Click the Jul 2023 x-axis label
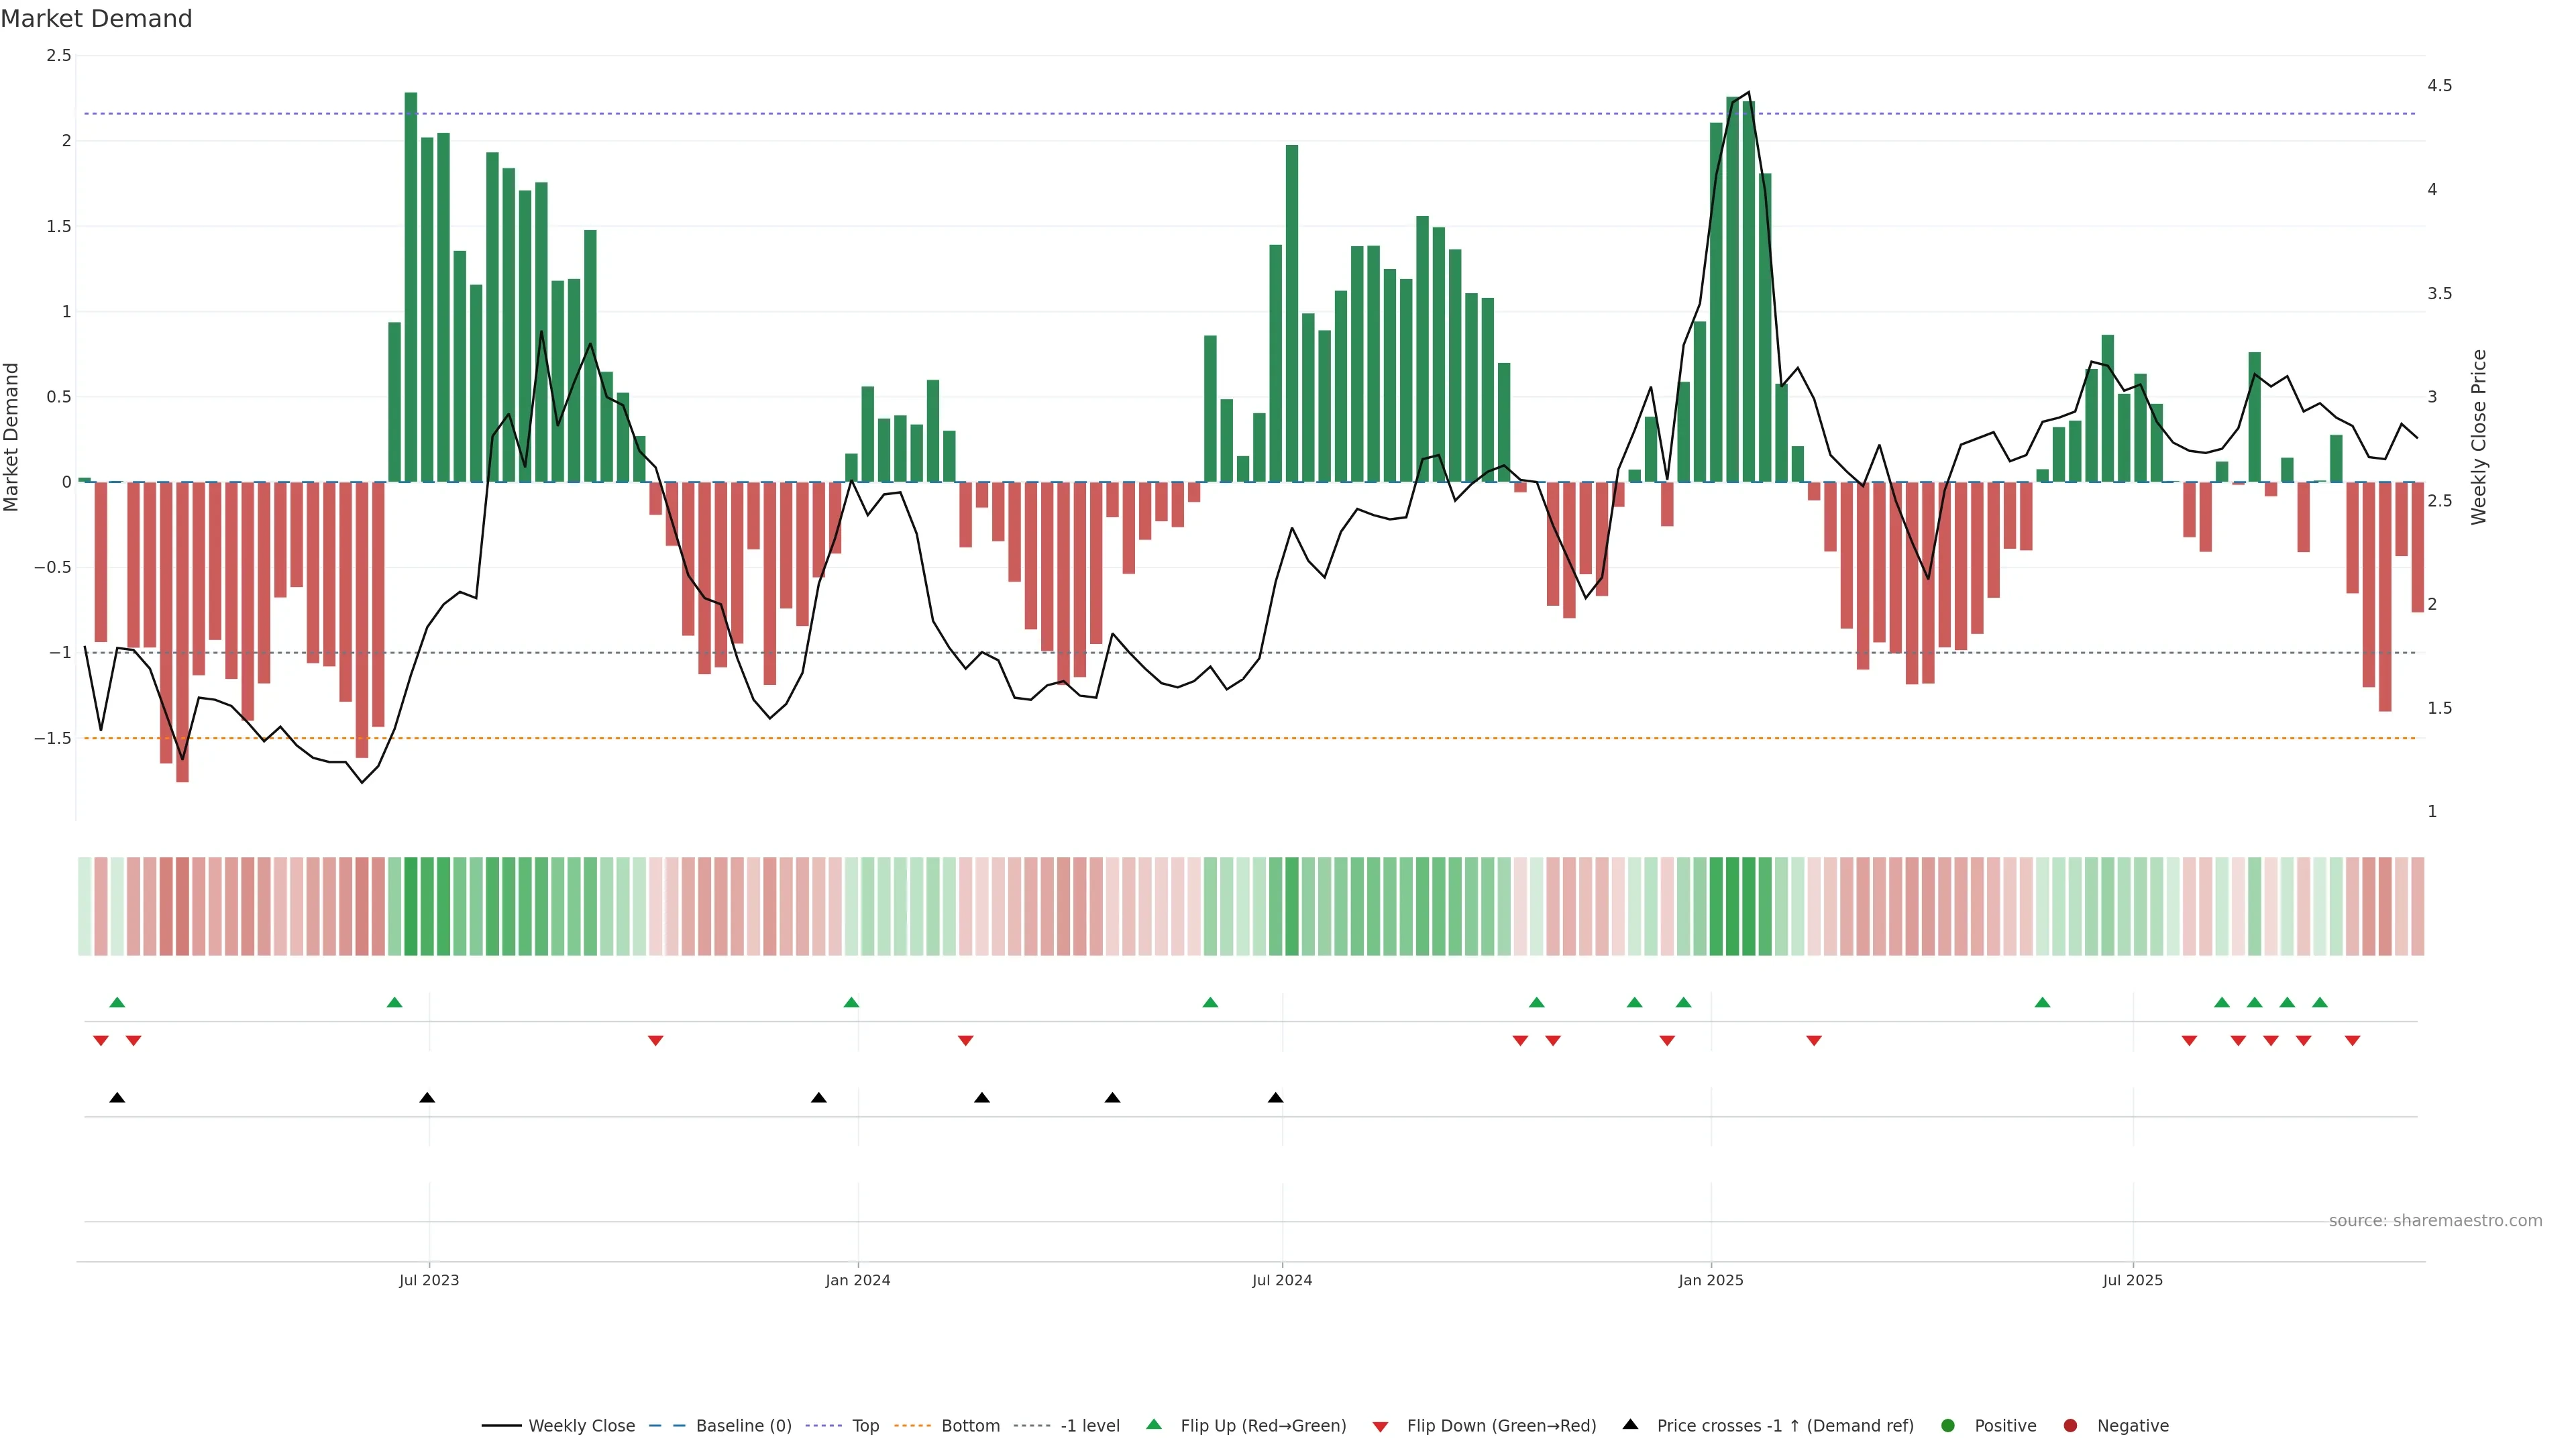 [x=429, y=1280]
